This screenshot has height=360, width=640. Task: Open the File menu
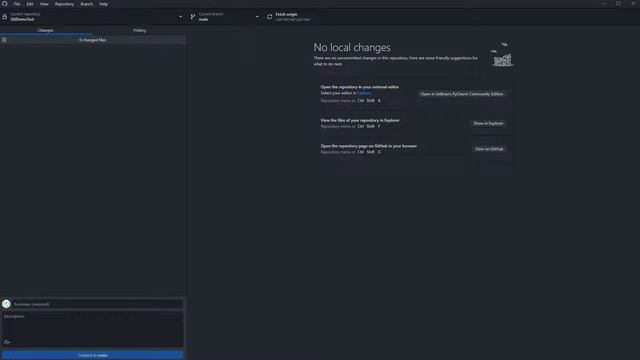(x=17, y=4)
